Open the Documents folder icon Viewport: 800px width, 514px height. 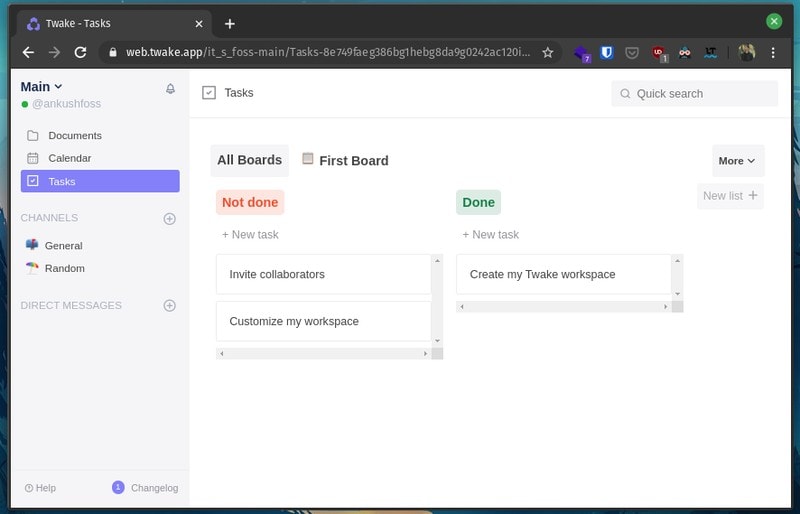[x=33, y=135]
